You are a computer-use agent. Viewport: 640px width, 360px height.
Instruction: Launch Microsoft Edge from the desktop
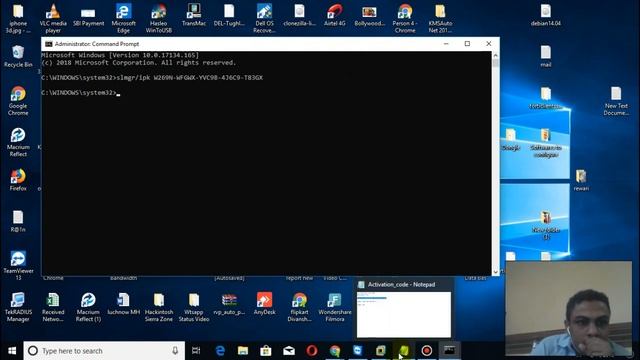123,18
